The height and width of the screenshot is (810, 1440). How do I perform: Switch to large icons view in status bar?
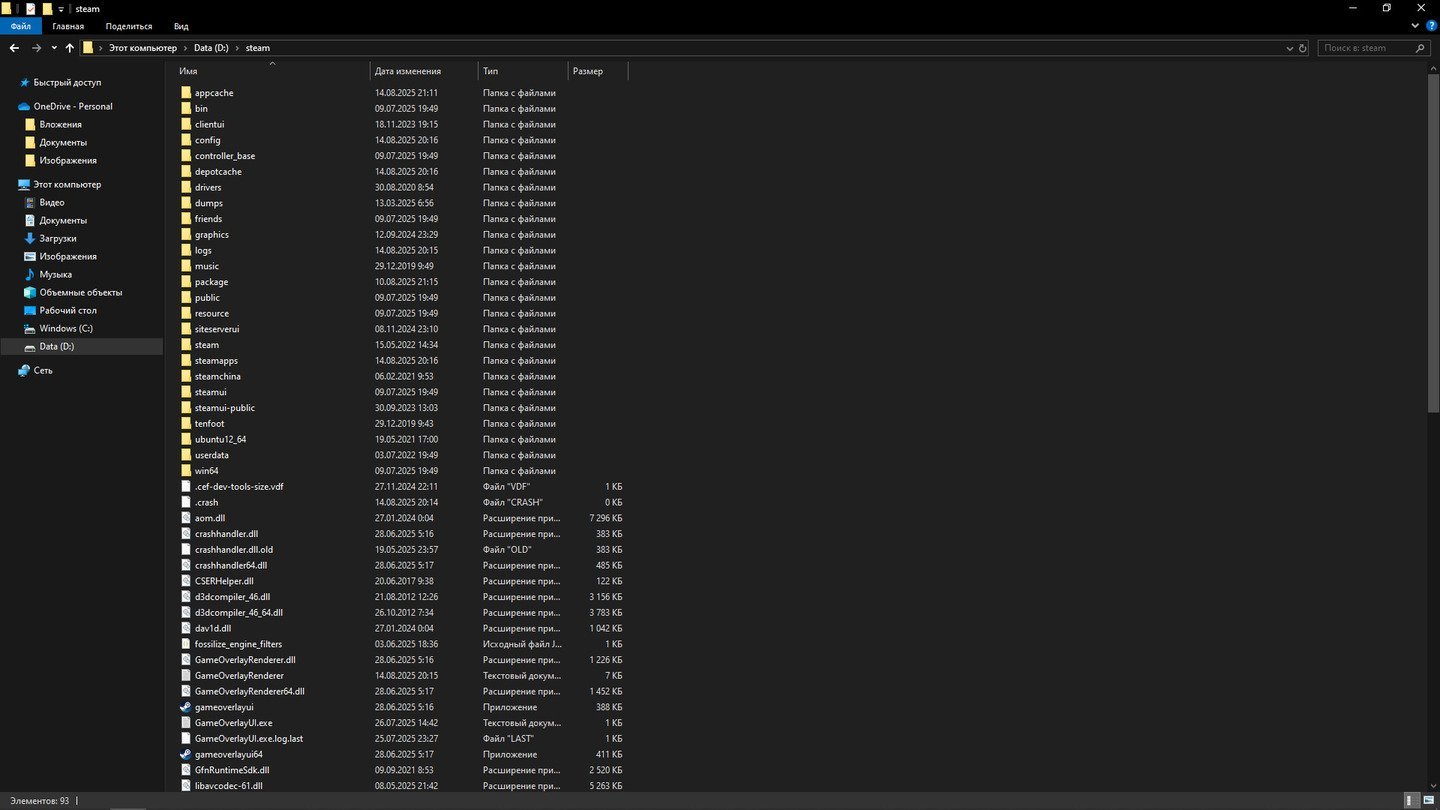pyautogui.click(x=1427, y=801)
